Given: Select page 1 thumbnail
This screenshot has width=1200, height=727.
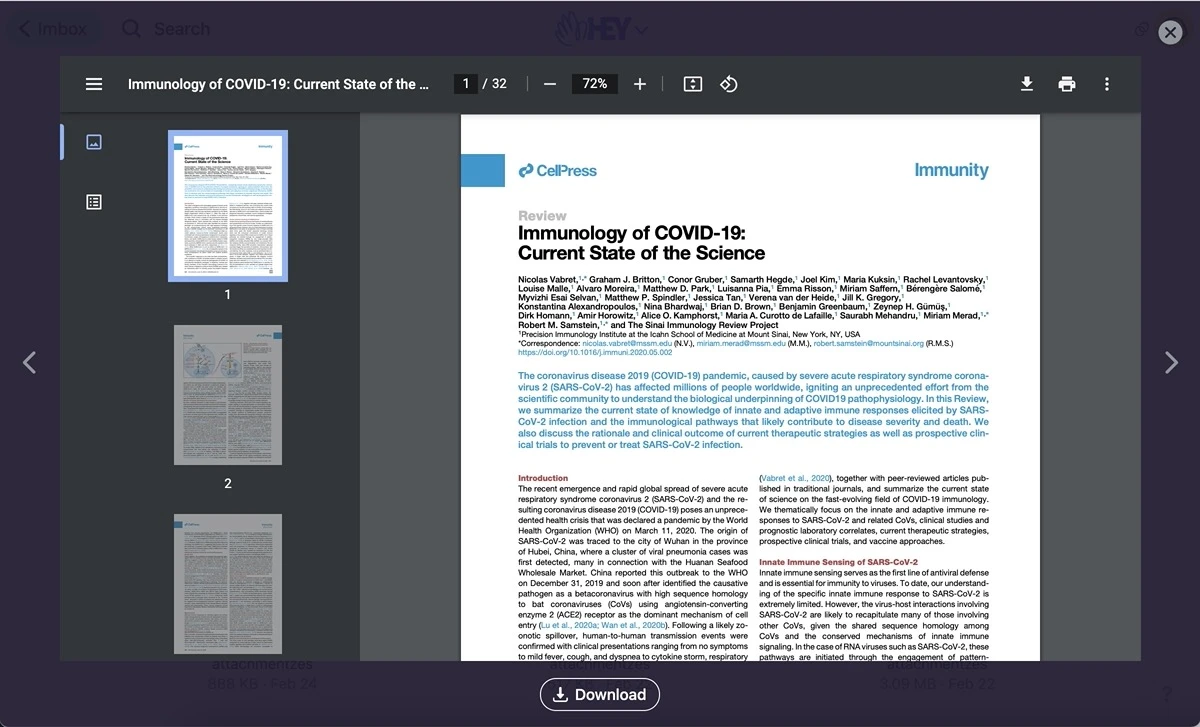Looking at the screenshot, I should coord(228,206).
